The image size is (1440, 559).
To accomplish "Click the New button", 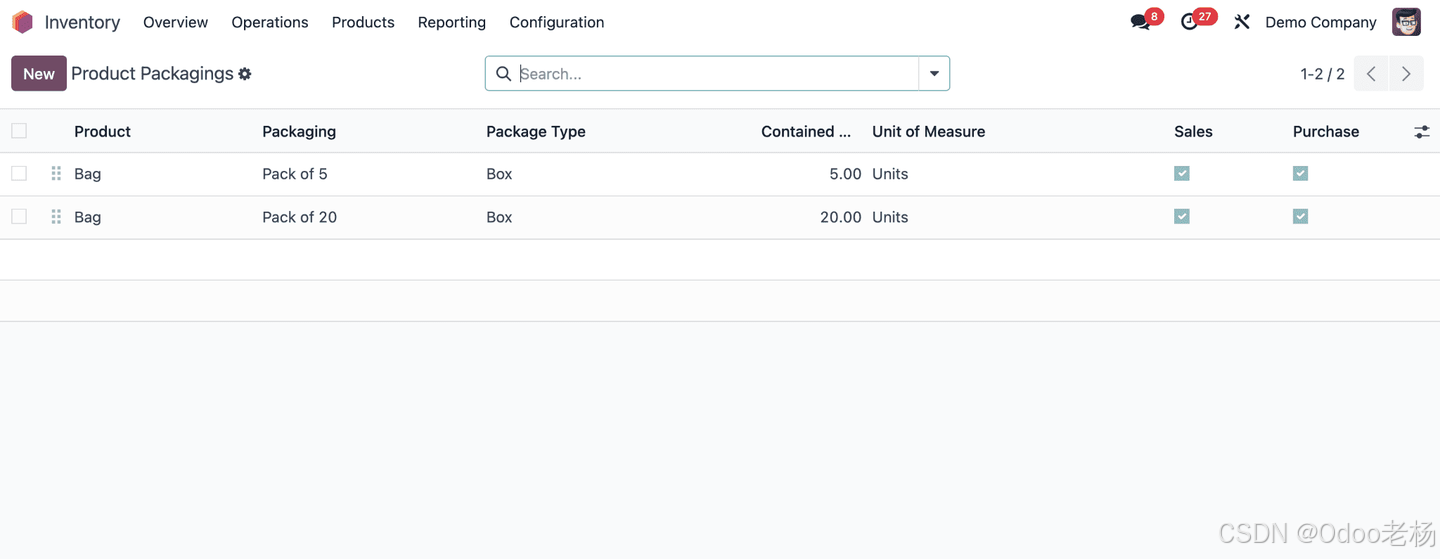I will tap(39, 74).
